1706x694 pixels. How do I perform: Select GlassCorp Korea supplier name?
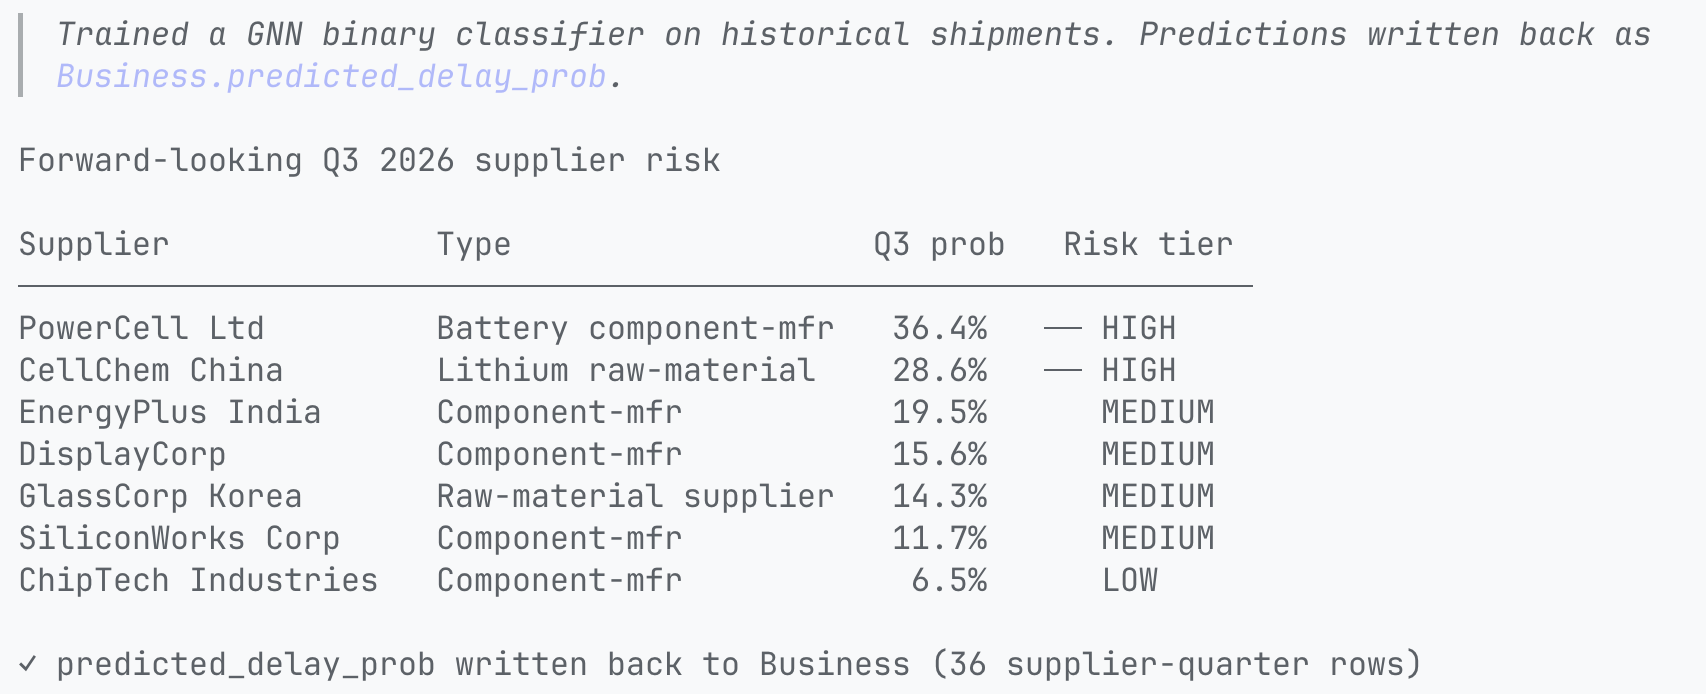click(160, 497)
